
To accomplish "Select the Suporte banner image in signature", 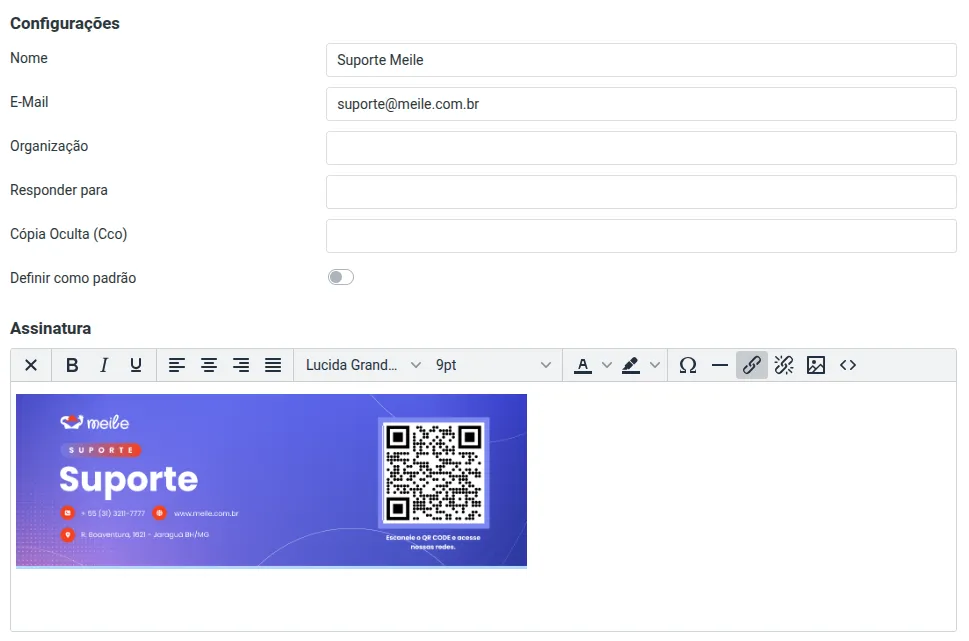I will point(271,480).
